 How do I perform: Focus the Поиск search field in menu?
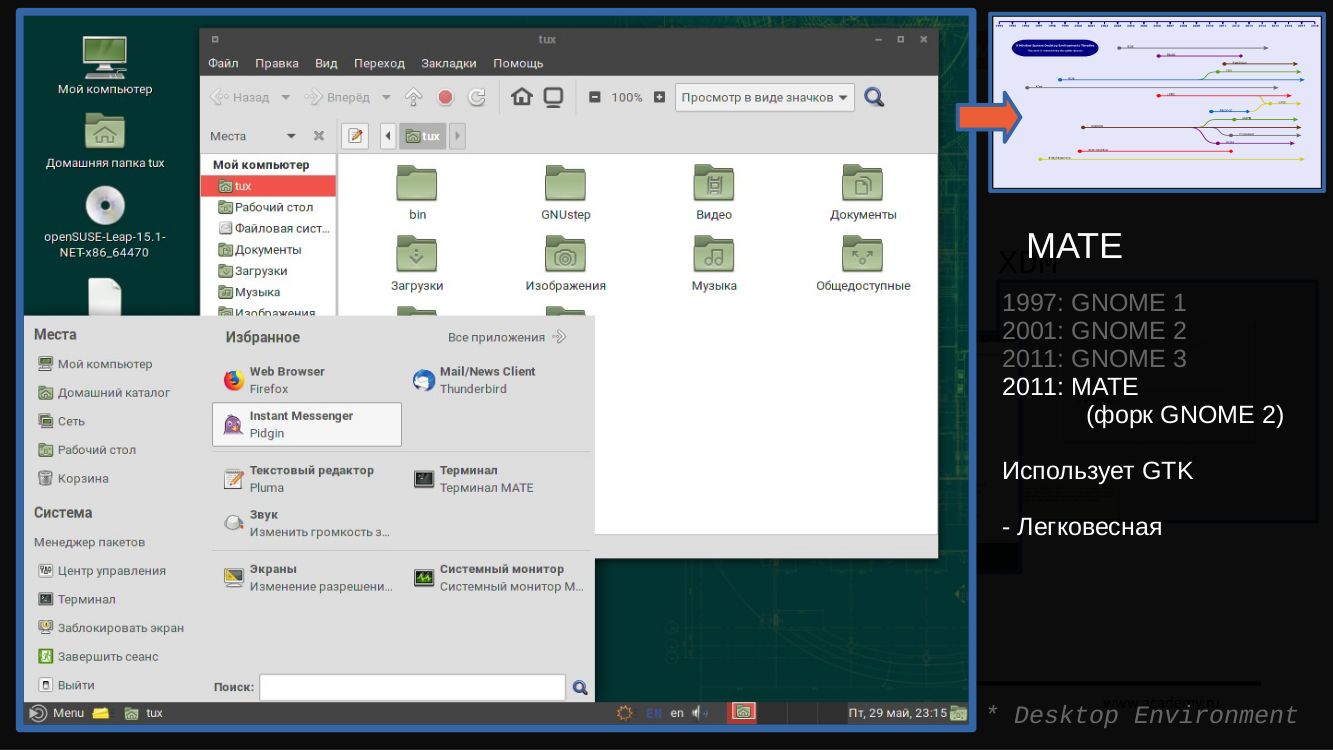coord(412,687)
